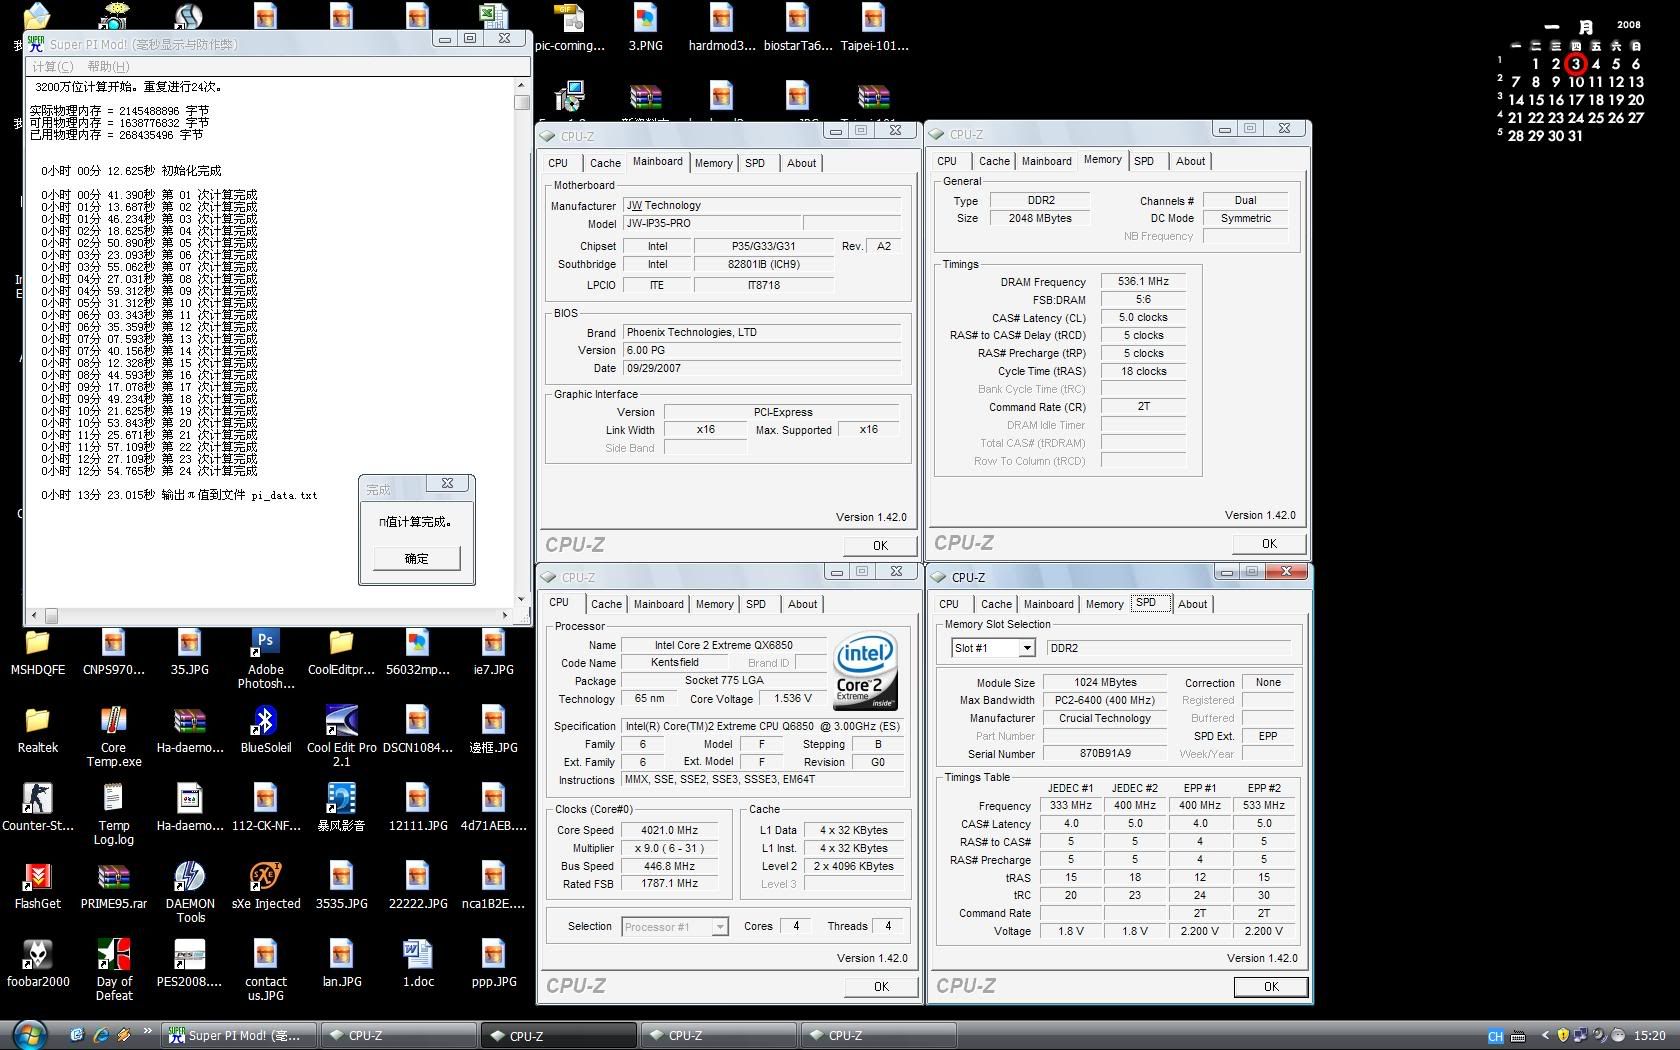The height and width of the screenshot is (1050, 1680).
Task: Open the 暴风影音 media player icon
Action: (342, 807)
